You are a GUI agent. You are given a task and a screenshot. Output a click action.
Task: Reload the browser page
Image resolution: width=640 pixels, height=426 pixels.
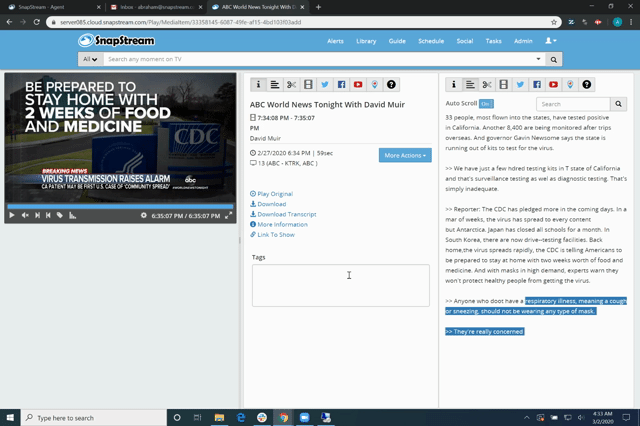pyautogui.click(x=36, y=22)
